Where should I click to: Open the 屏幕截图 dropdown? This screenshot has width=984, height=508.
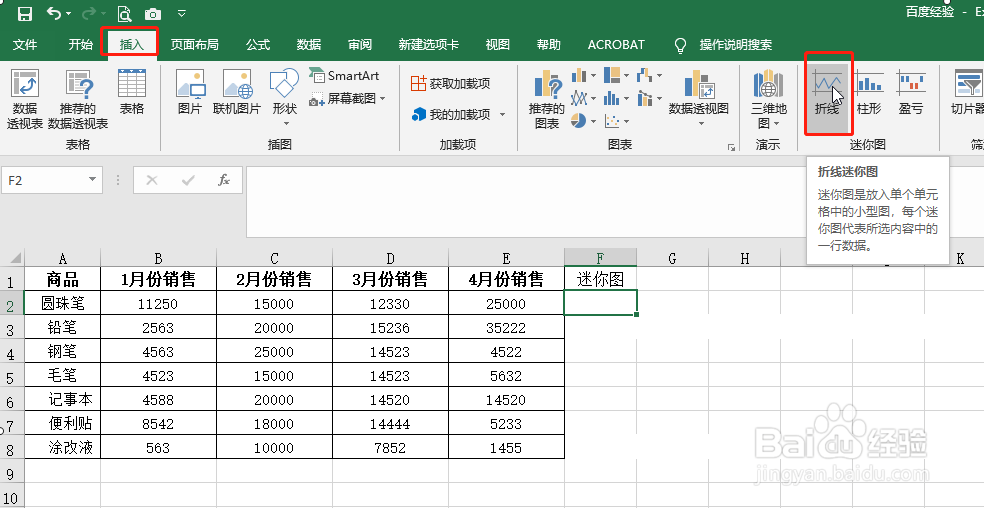coord(347,99)
